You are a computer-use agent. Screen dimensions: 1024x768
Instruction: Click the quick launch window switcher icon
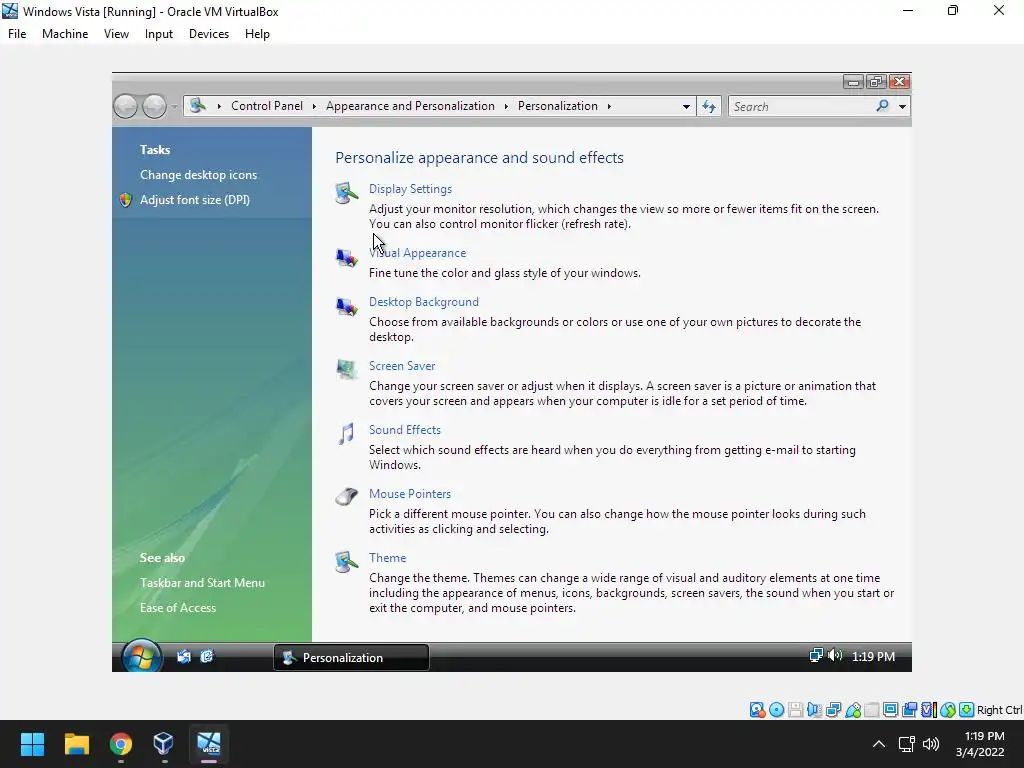tap(207, 656)
